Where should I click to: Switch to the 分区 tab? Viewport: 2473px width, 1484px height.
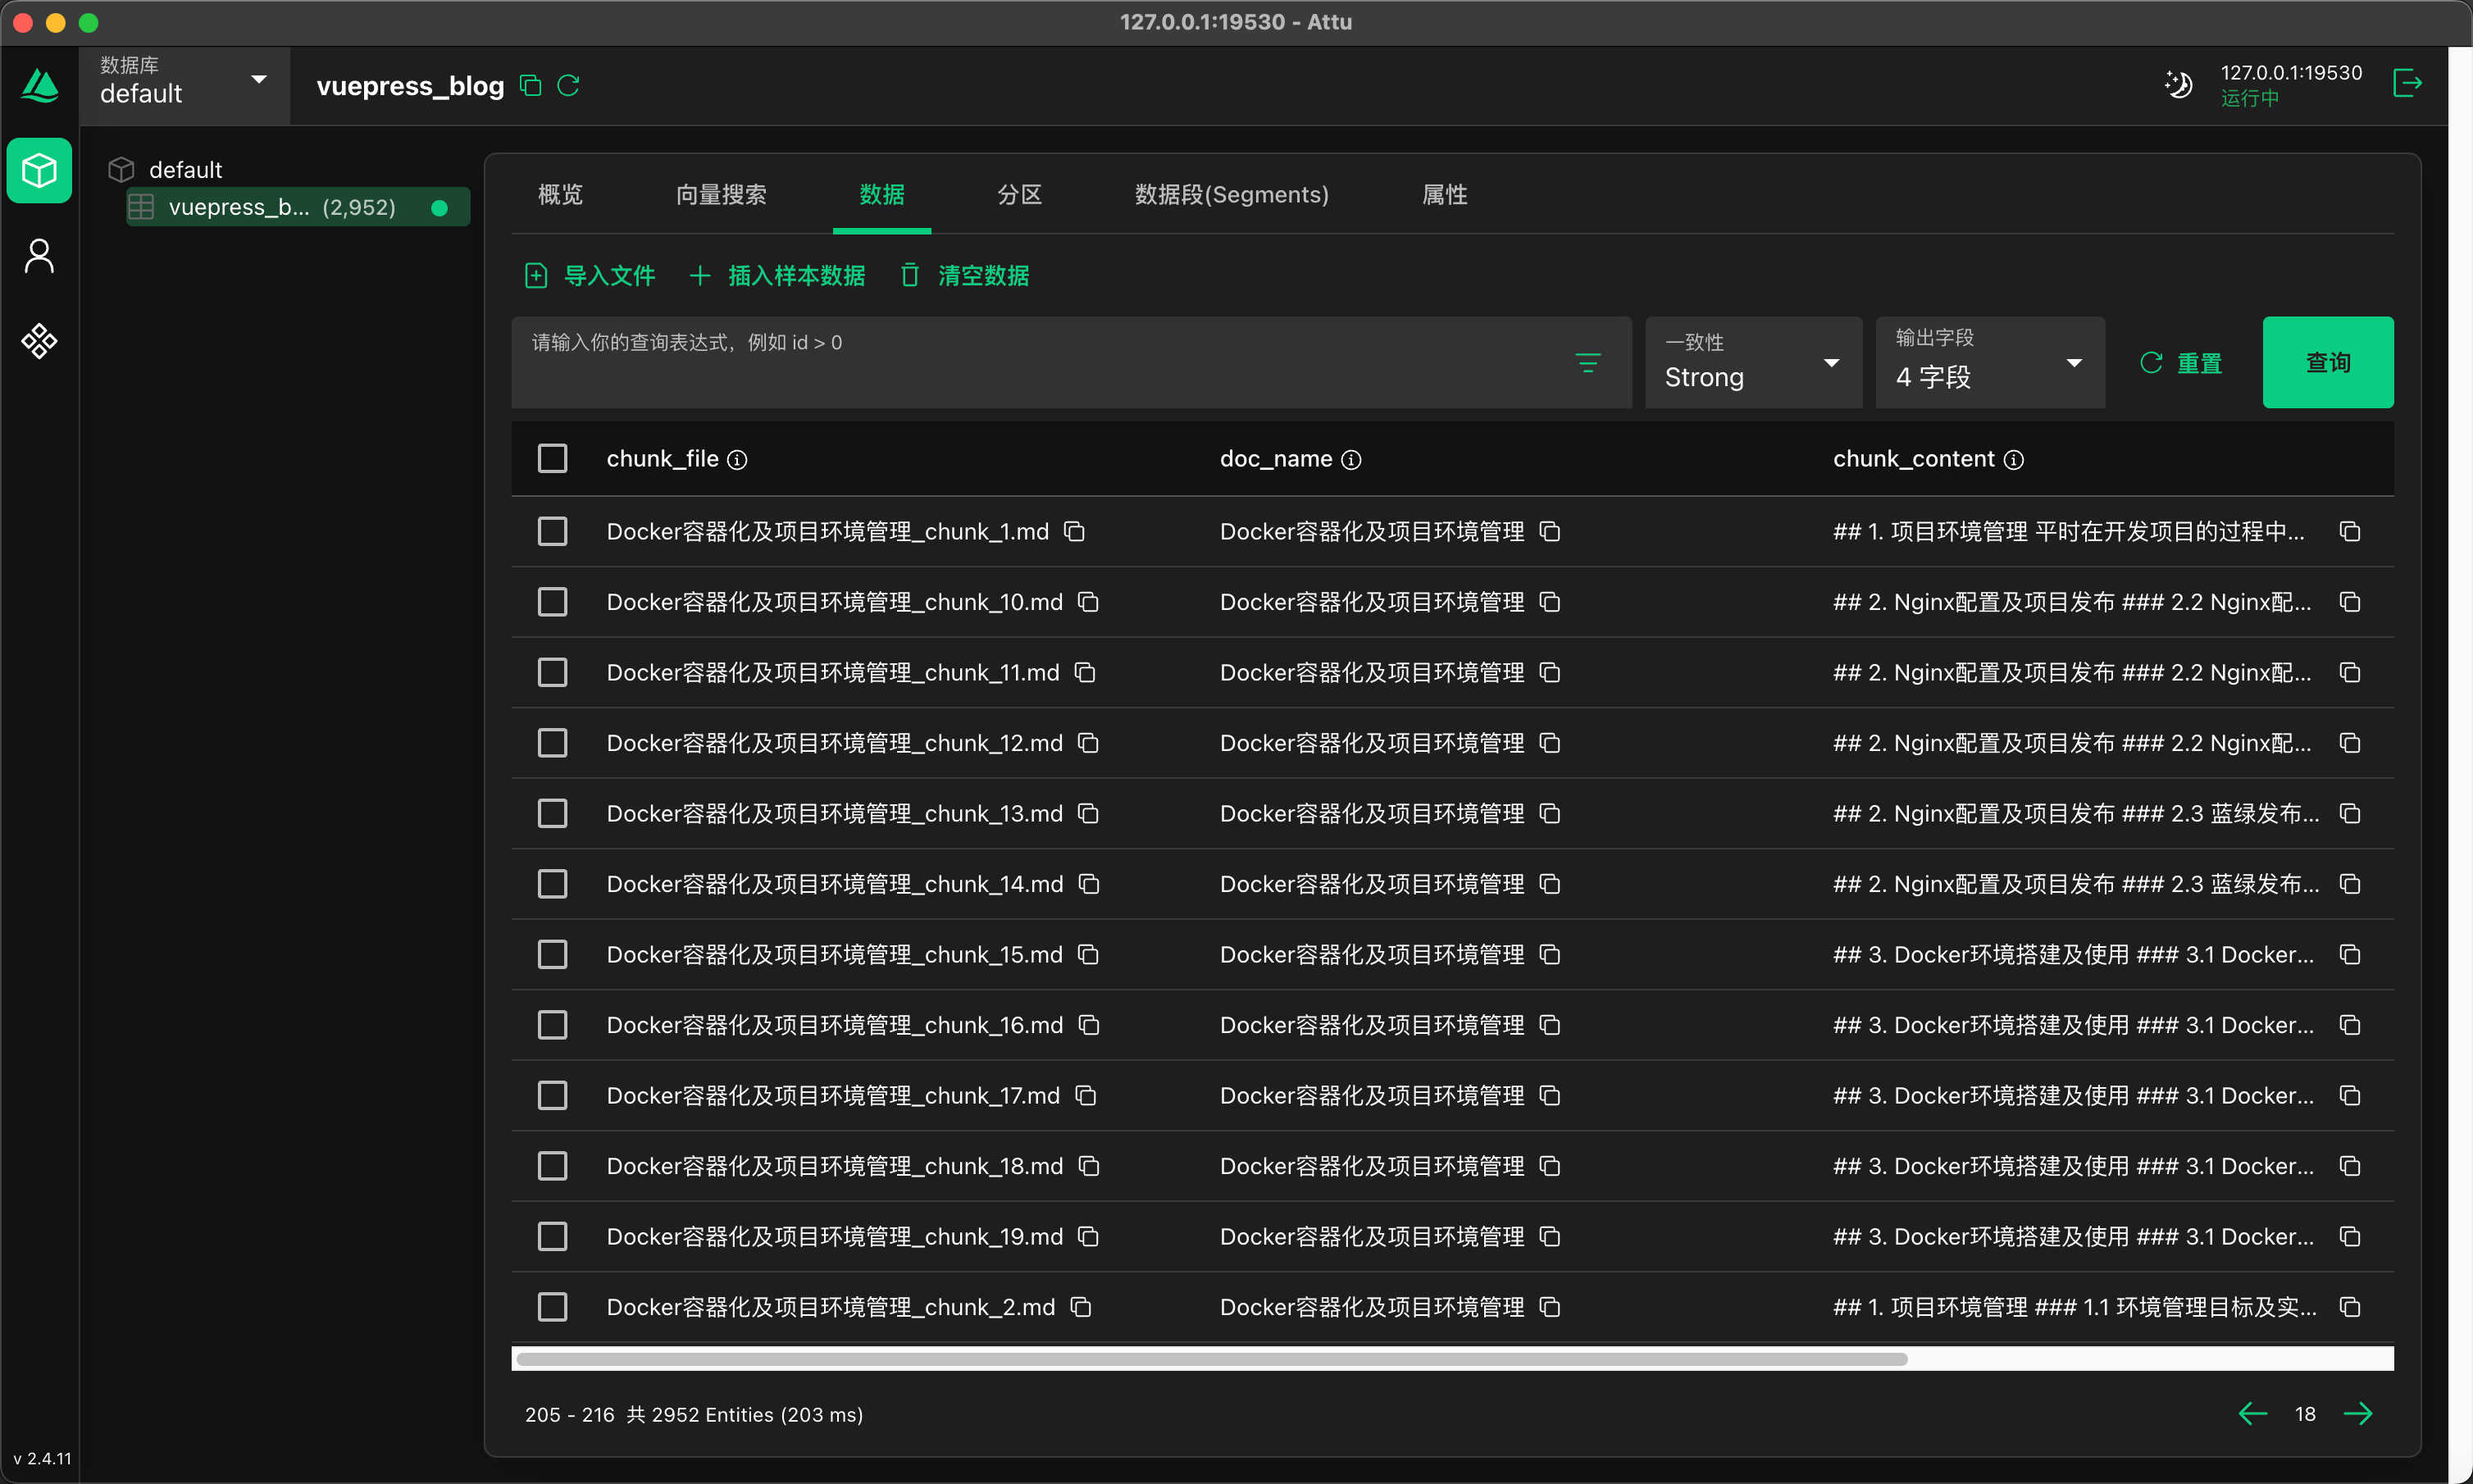point(1019,195)
